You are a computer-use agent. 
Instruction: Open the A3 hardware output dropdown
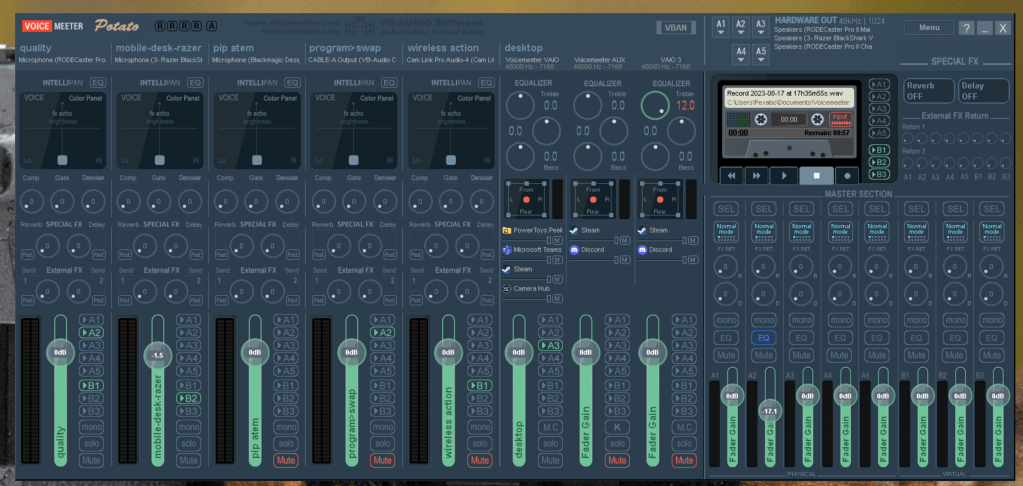tap(761, 28)
